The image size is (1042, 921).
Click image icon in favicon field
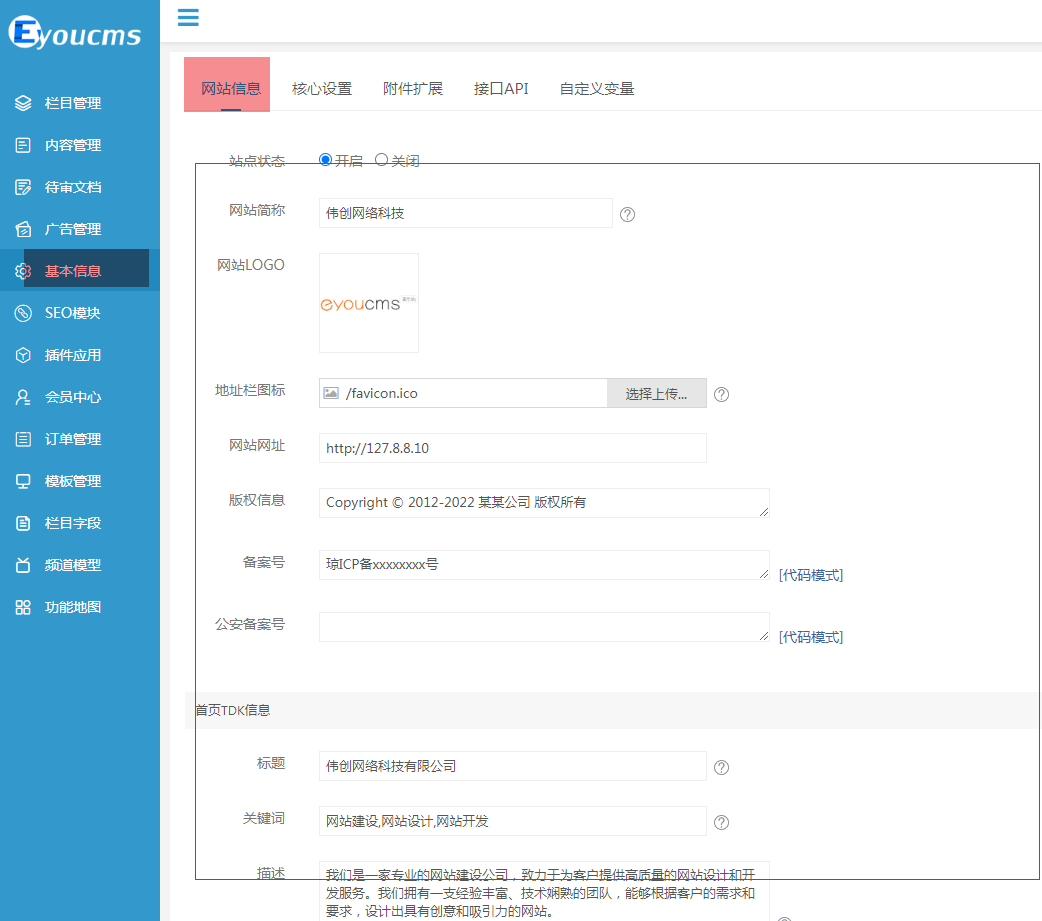coord(331,393)
